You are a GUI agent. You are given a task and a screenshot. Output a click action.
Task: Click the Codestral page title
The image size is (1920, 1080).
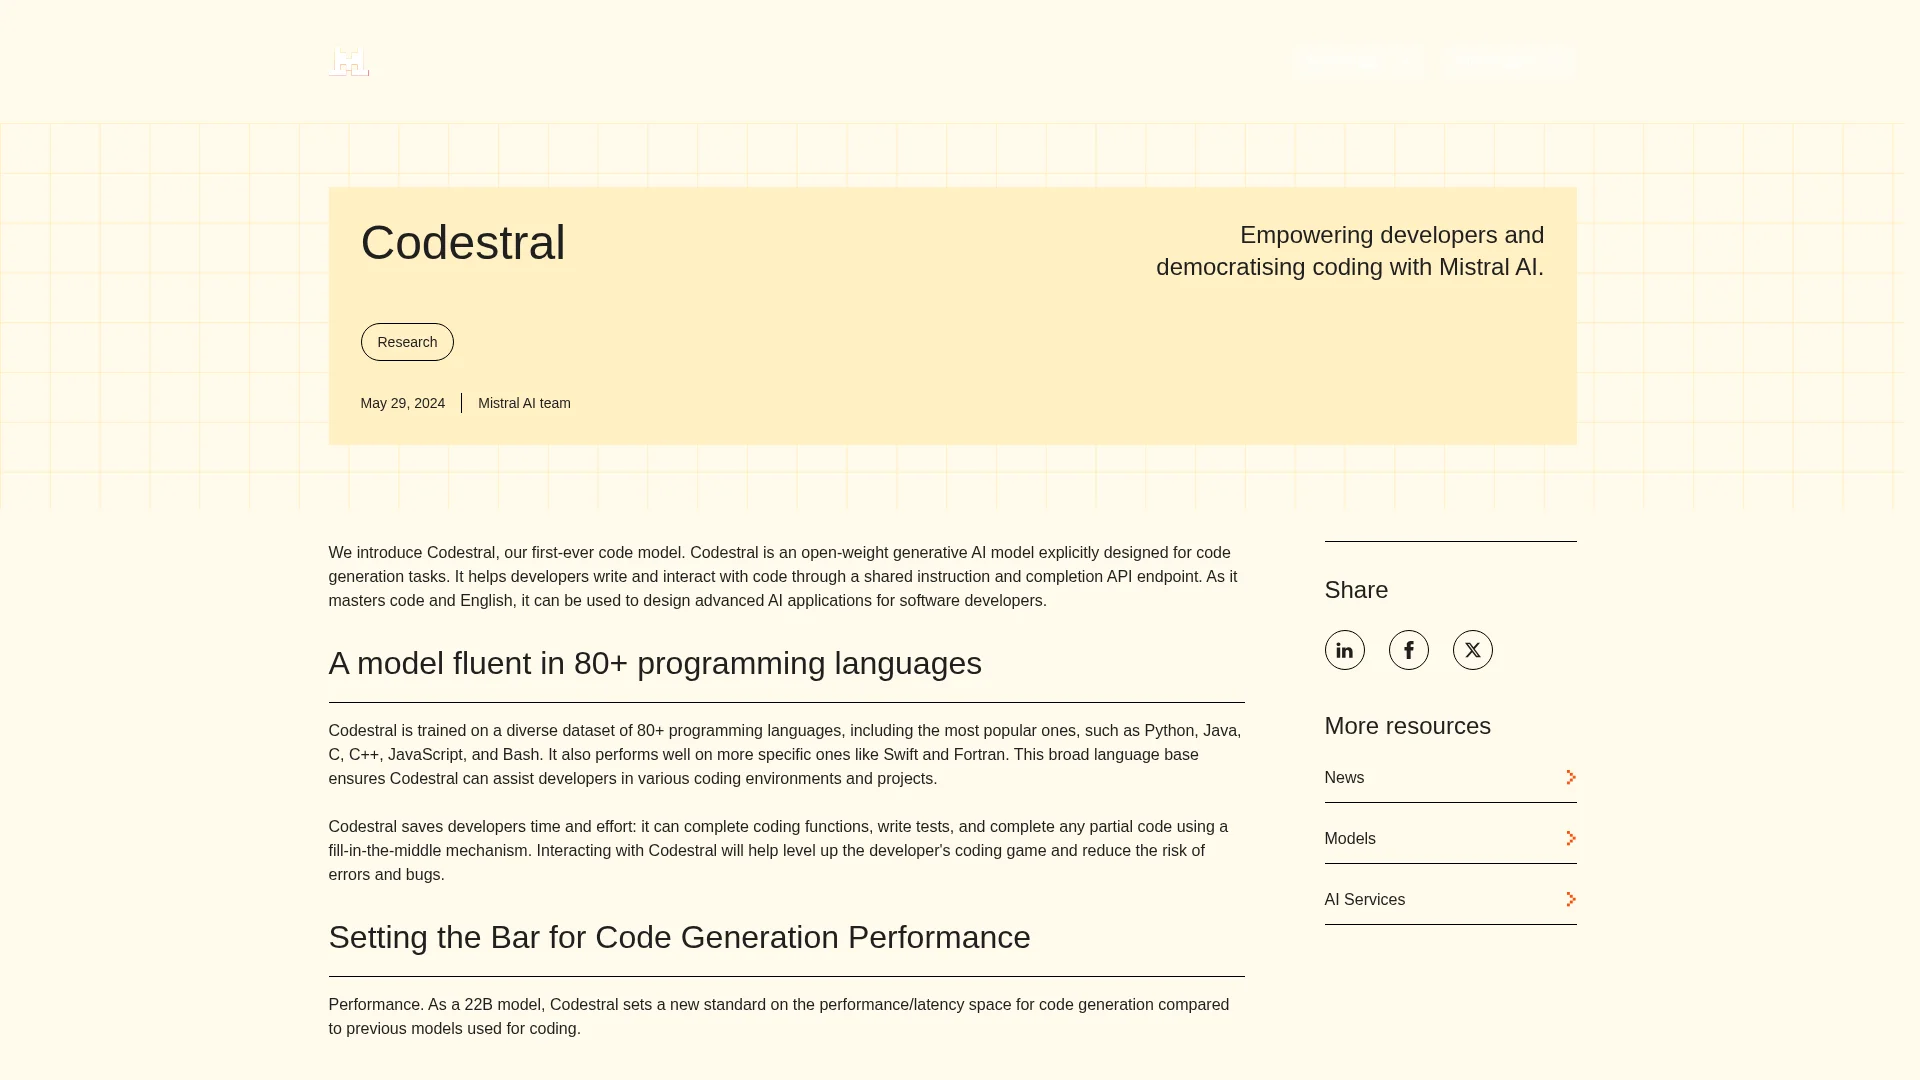pyautogui.click(x=463, y=243)
